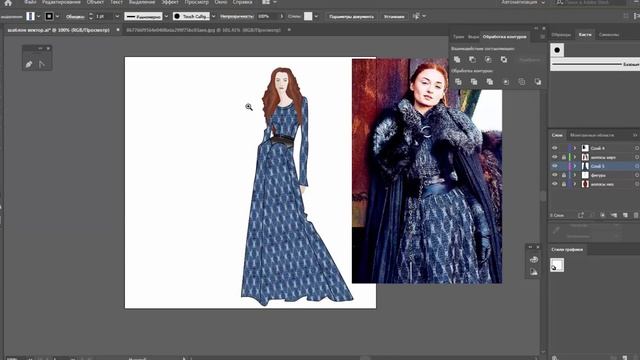Unlock the волосы низ layer
This screenshot has height=360, width=640.
tap(564, 184)
